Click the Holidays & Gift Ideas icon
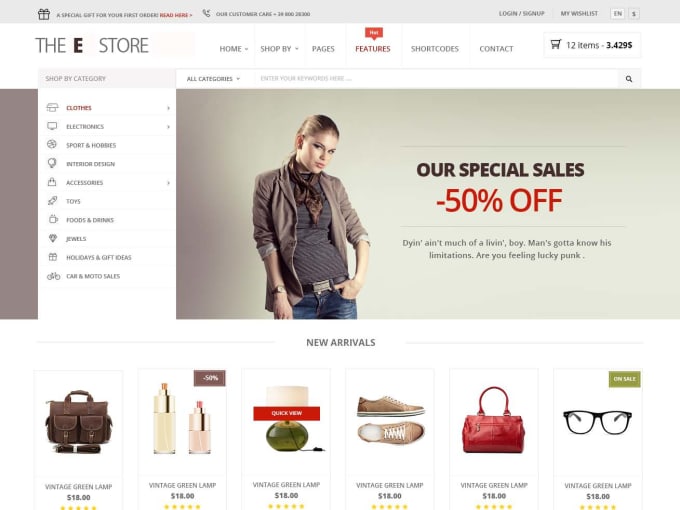The image size is (680, 510). [x=52, y=257]
